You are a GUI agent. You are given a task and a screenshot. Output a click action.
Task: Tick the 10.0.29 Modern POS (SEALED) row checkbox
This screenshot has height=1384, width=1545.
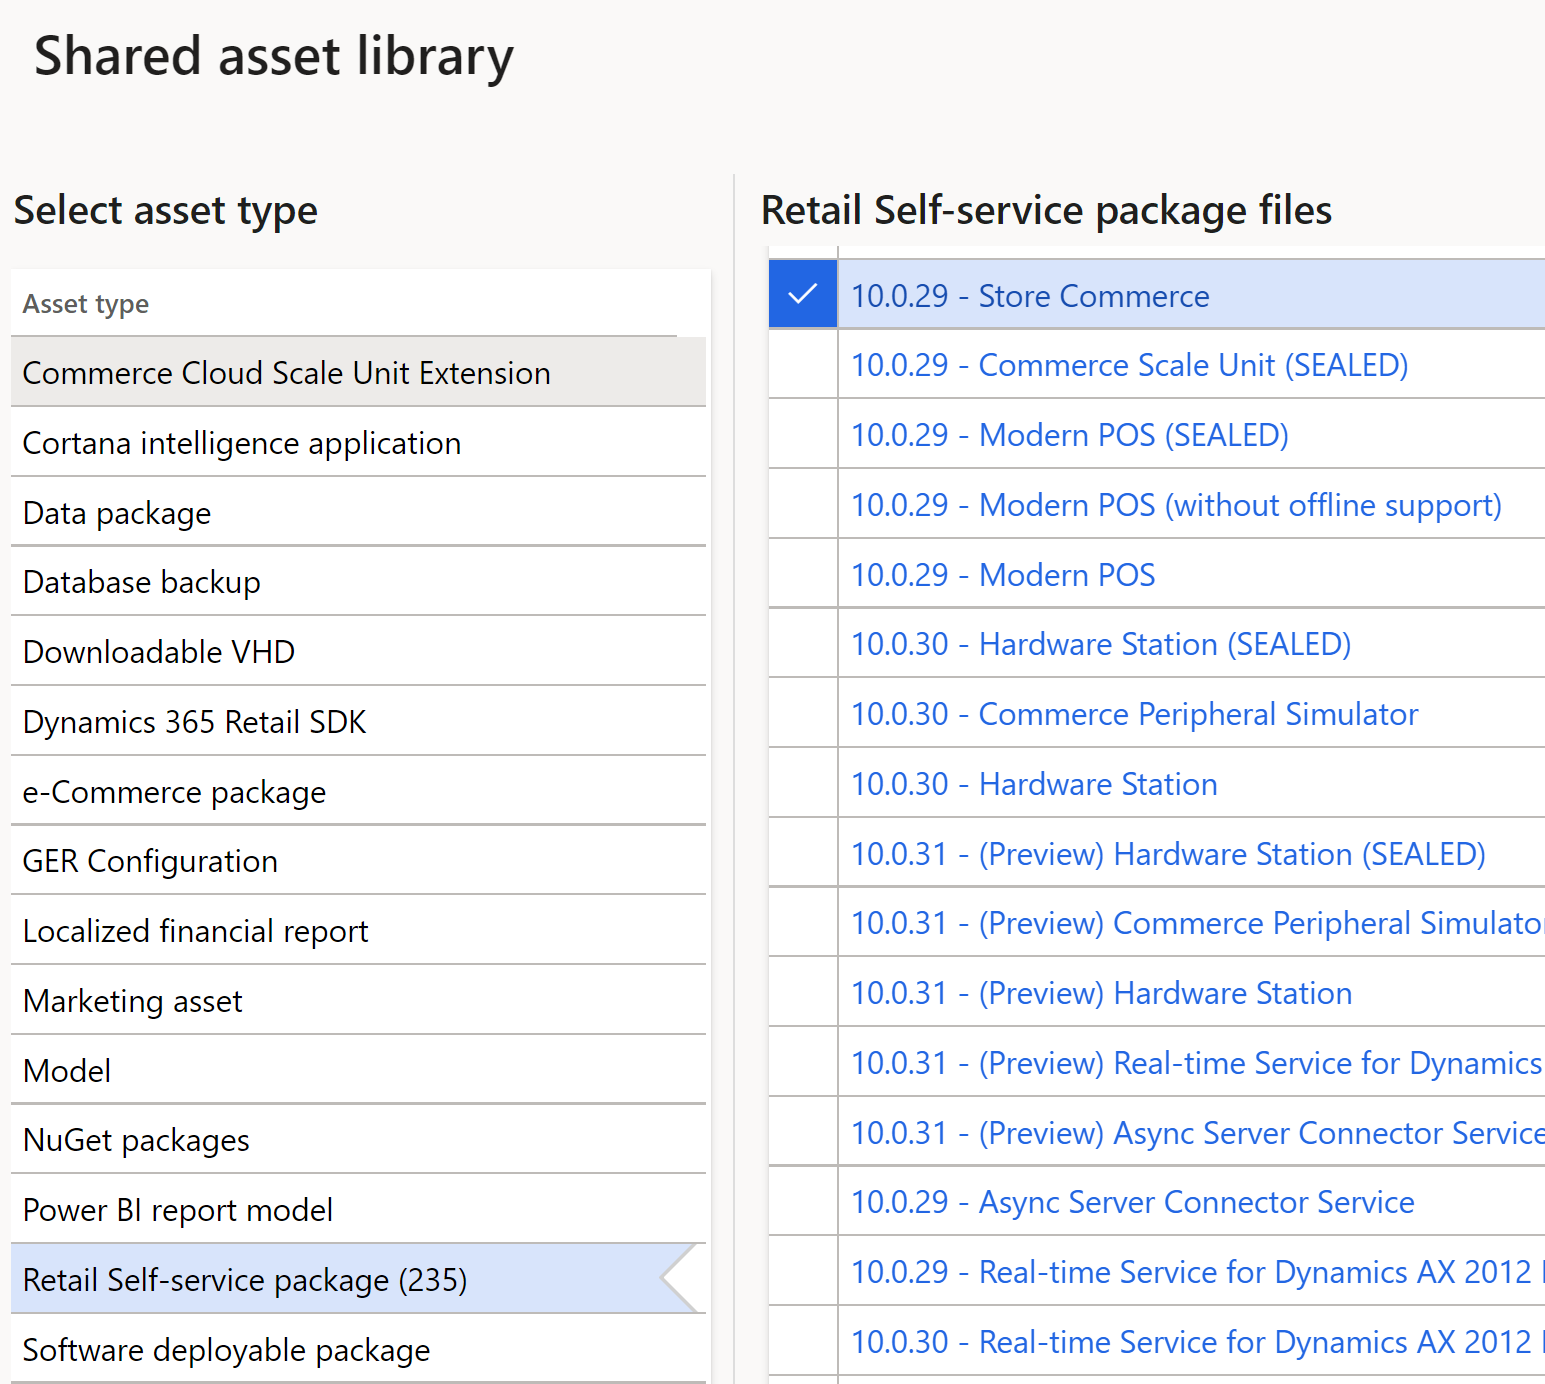pyautogui.click(x=803, y=434)
